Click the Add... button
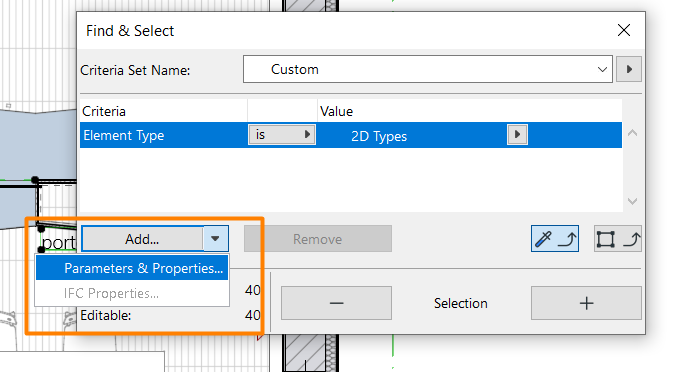The image size is (675, 372). pos(142,239)
